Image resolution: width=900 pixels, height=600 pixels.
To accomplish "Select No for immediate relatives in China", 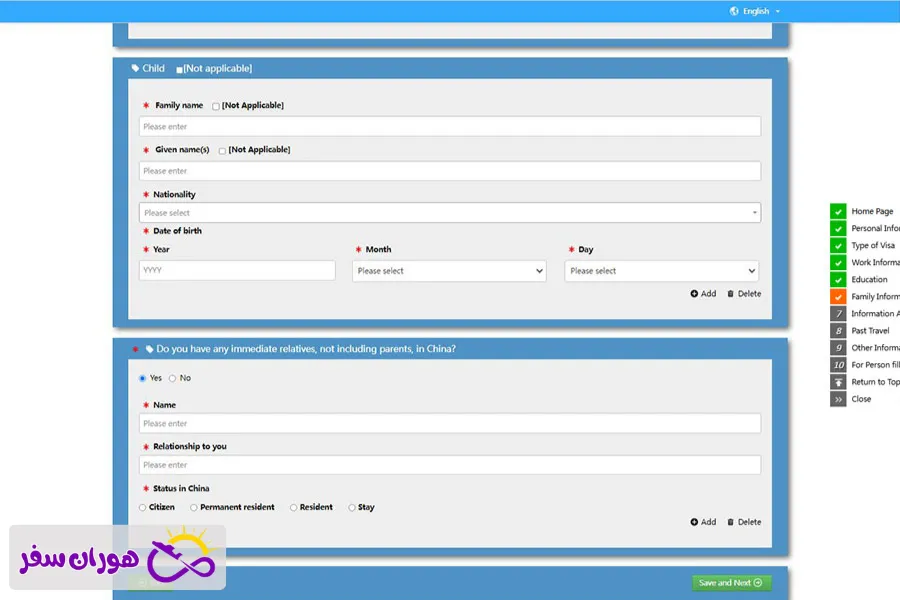I will coord(172,378).
